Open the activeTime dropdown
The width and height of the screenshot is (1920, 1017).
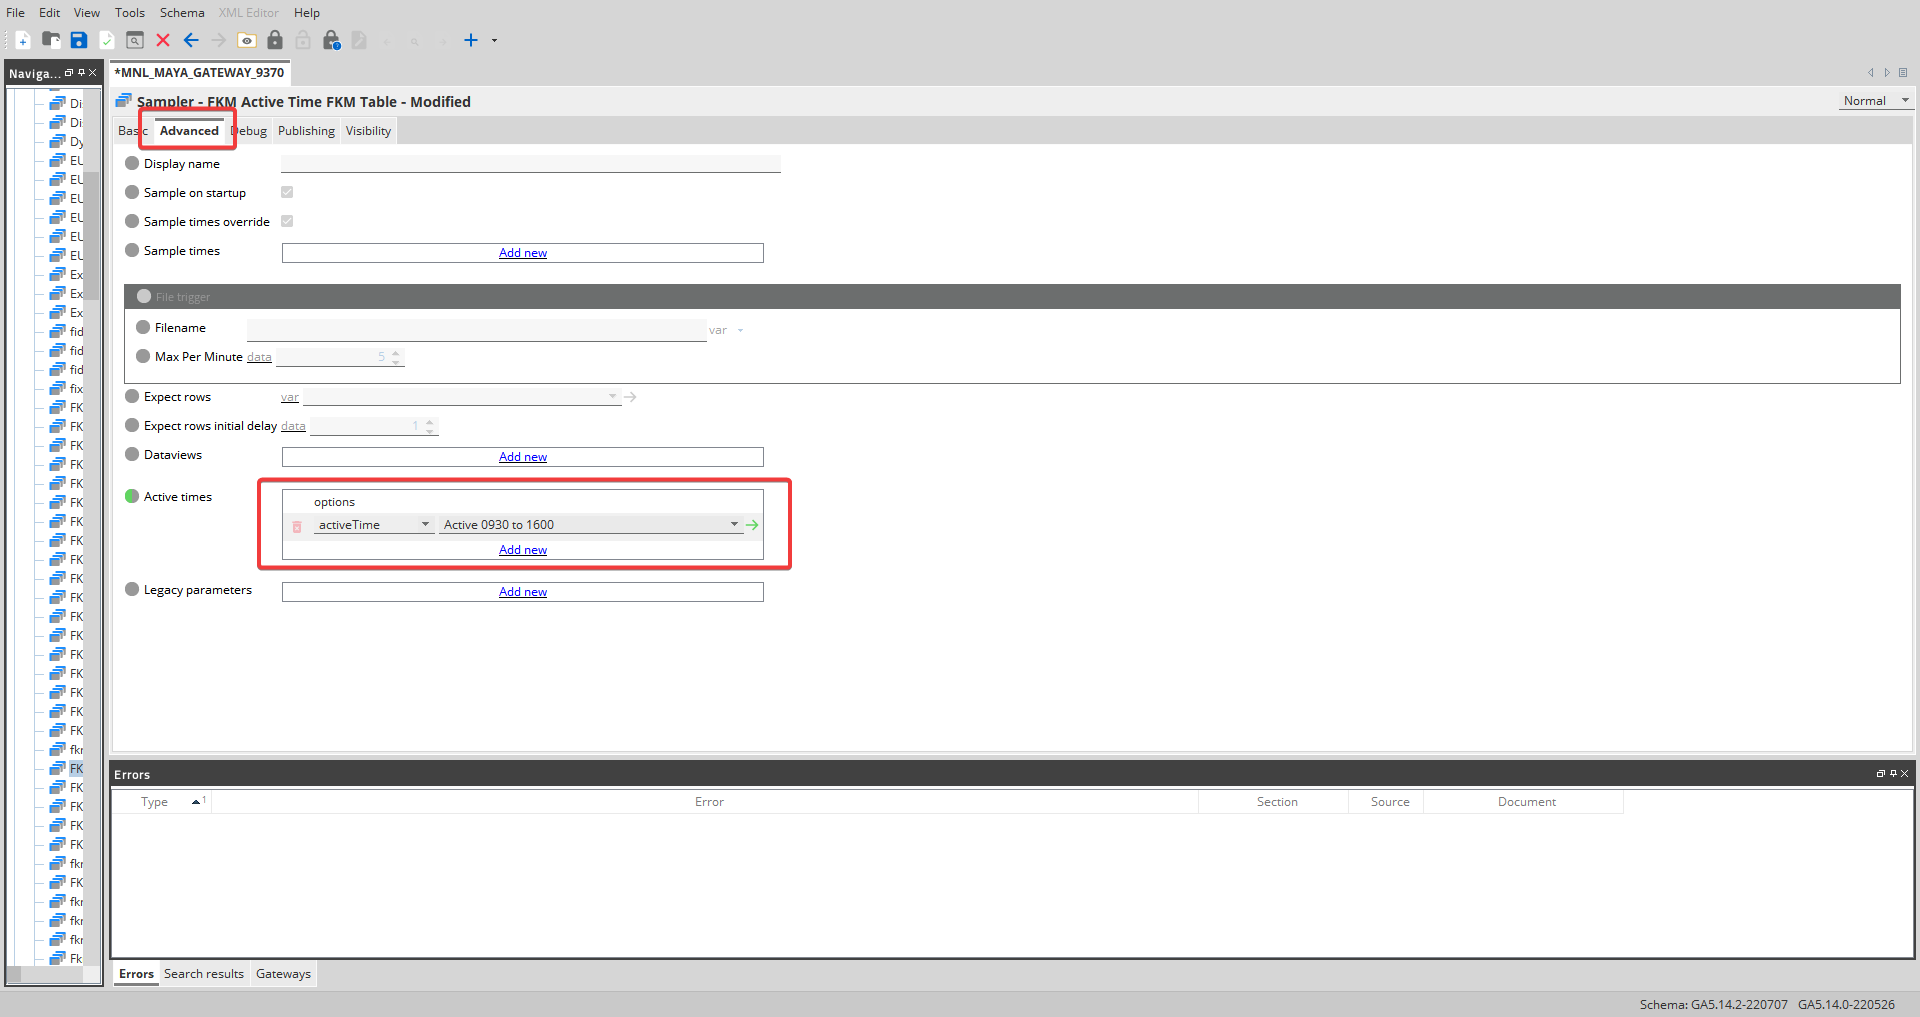click(425, 524)
